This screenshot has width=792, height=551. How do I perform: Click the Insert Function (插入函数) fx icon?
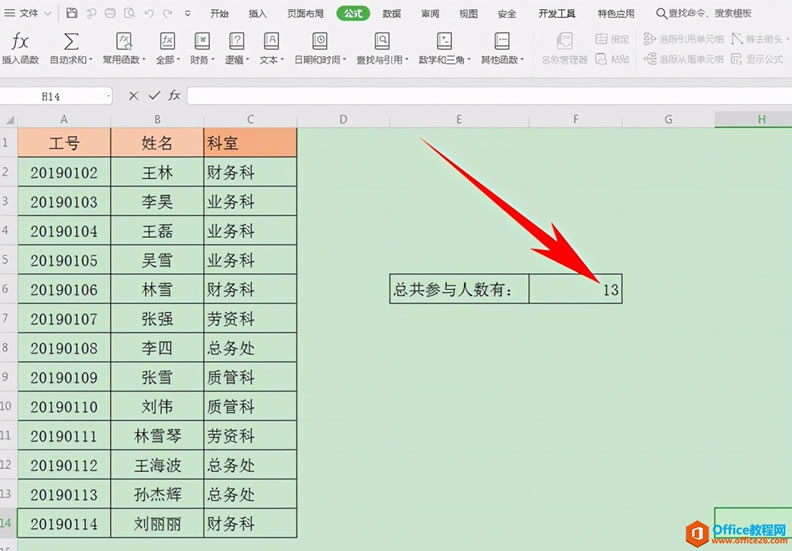(20, 41)
